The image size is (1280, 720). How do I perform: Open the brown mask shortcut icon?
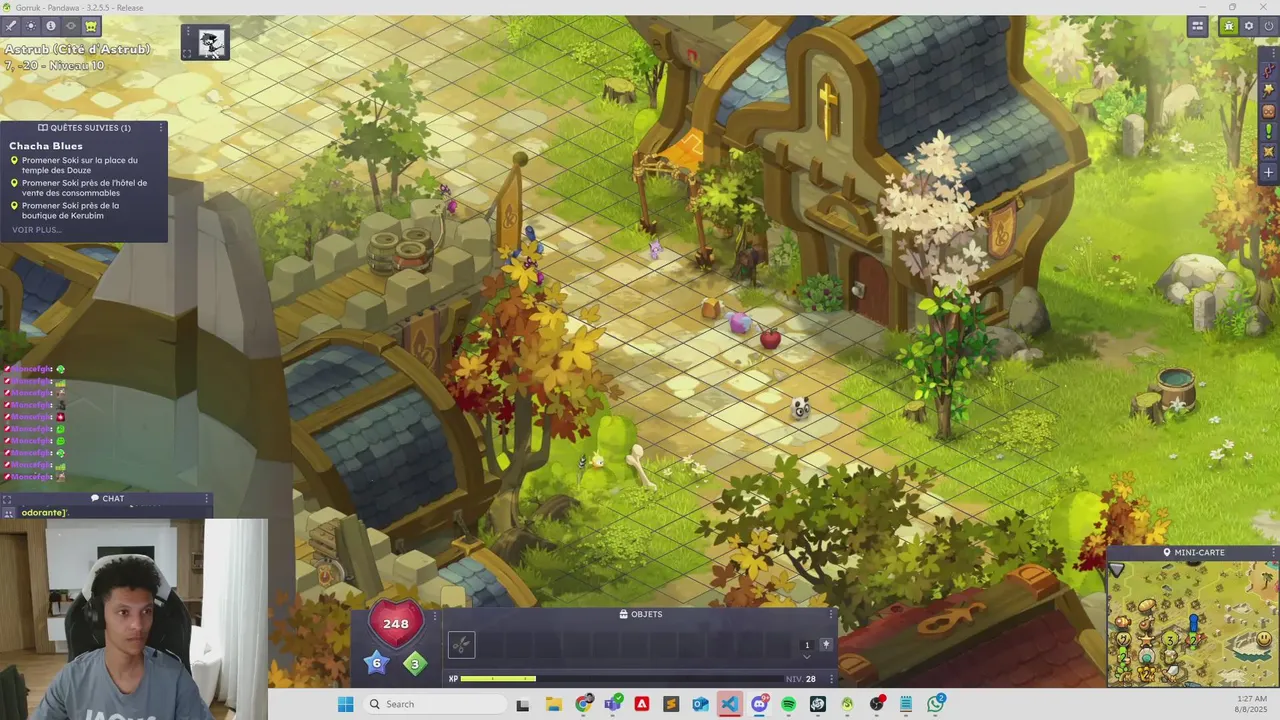click(x=1269, y=111)
